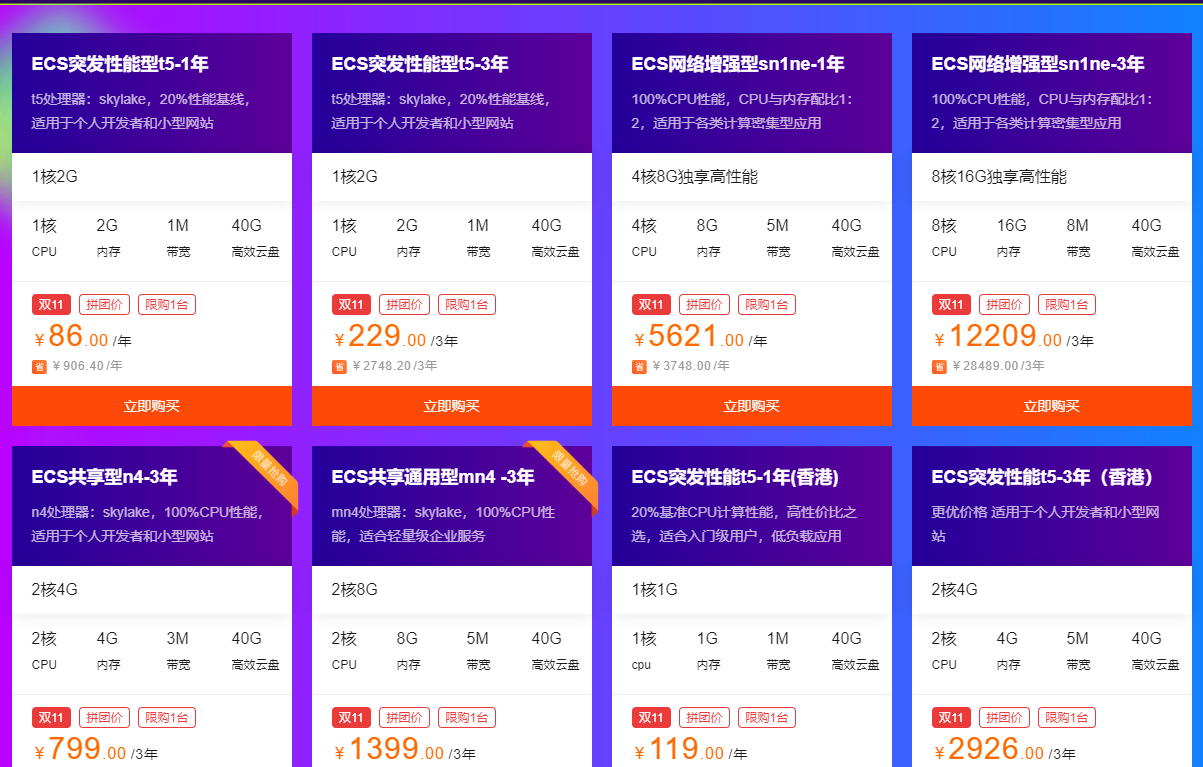Select the ECS网络增强型sn1ne-3年 heading
Viewport: 1203px width, 767px height.
pos(1038,64)
